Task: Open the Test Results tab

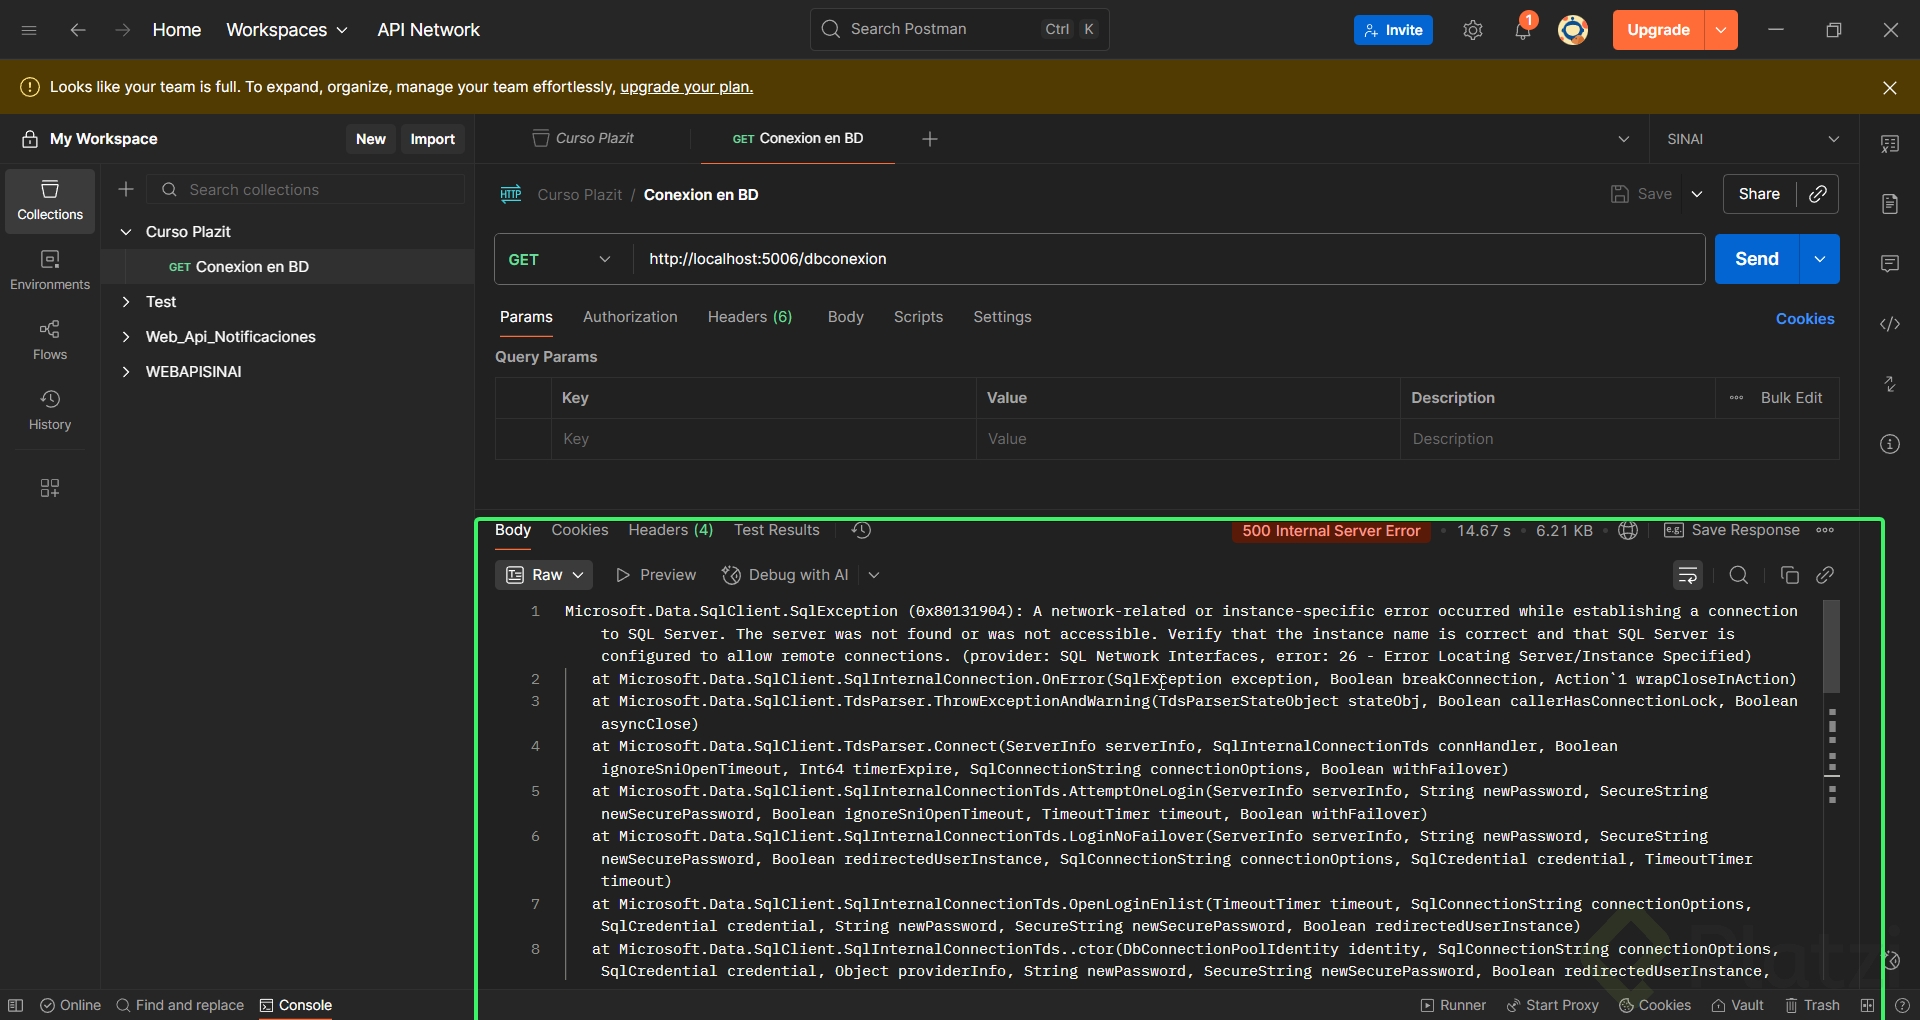Action: tap(777, 530)
